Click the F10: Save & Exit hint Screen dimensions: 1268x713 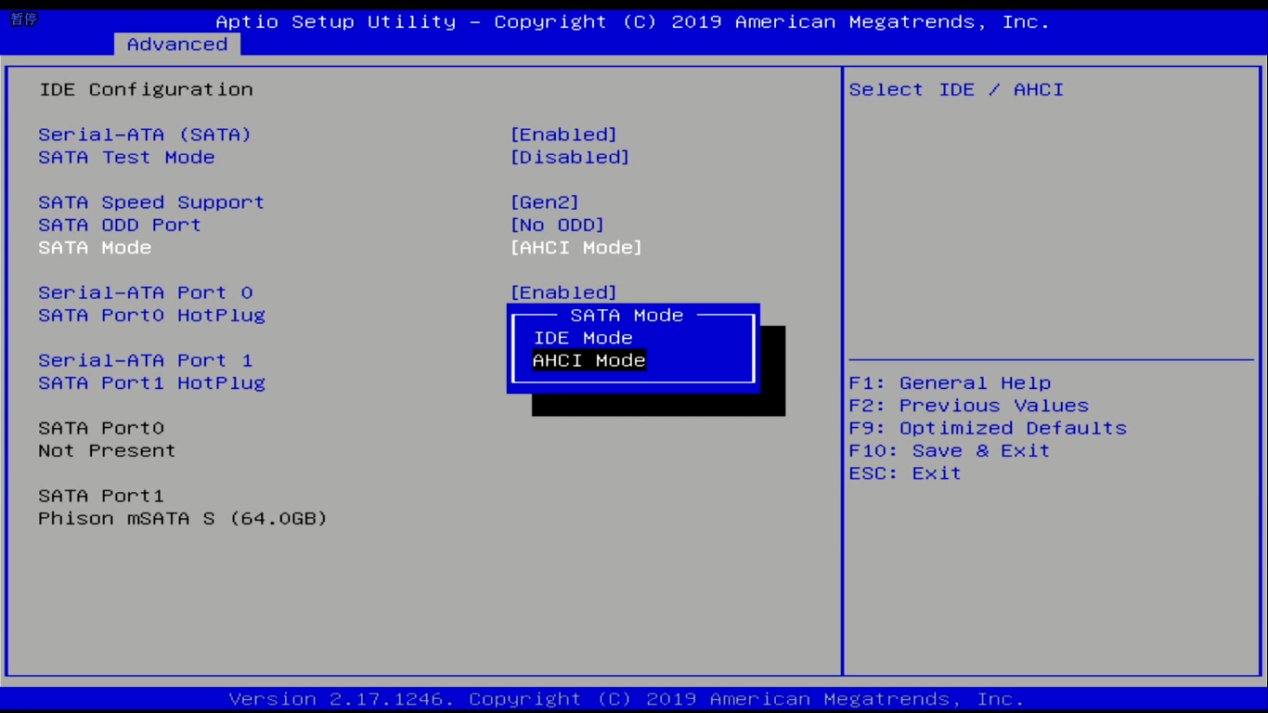949,451
